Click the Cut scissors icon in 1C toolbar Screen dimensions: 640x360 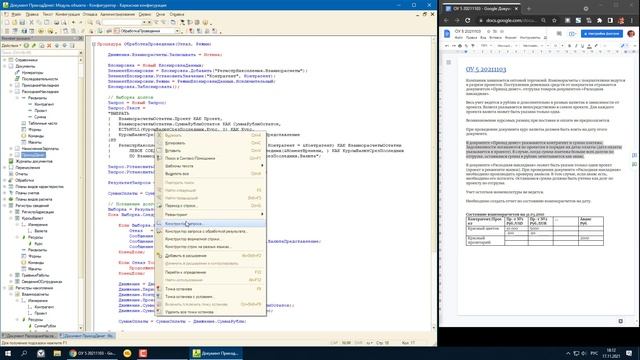31,22
